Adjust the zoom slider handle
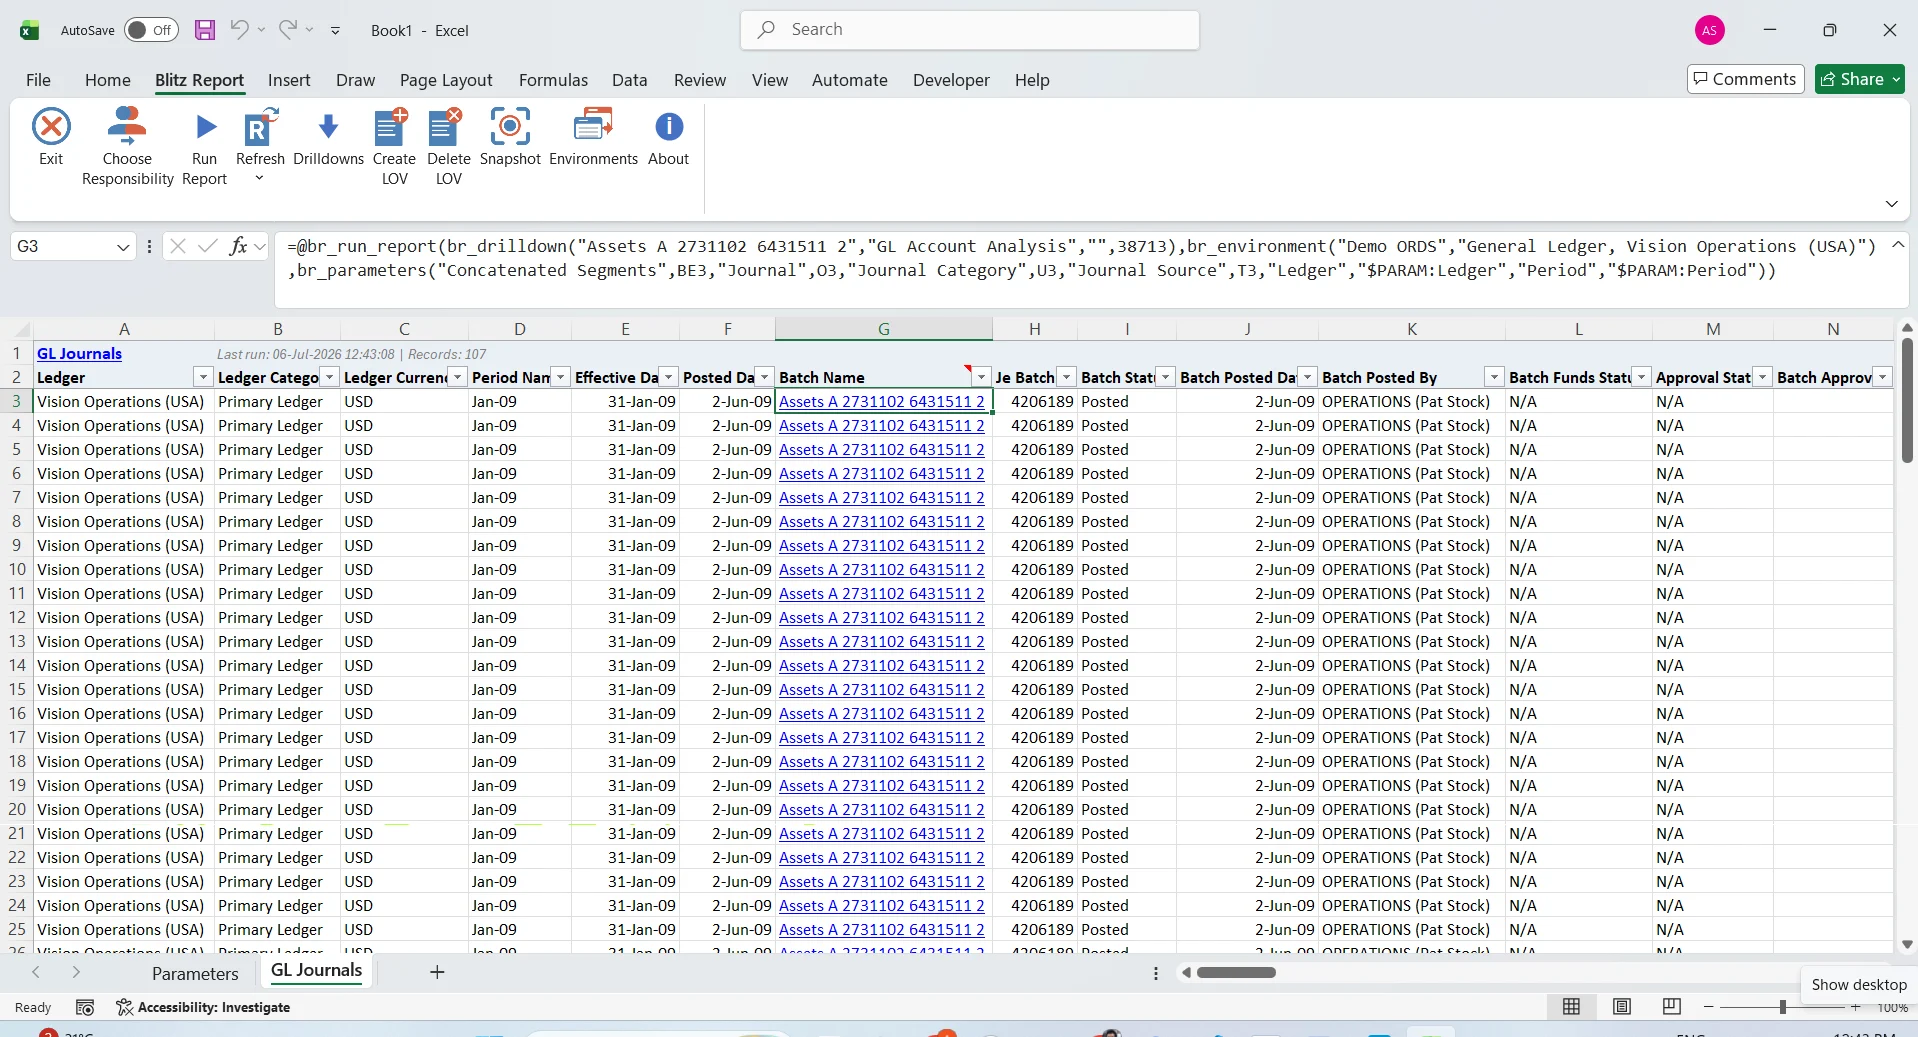The image size is (1918, 1037). [1782, 1007]
